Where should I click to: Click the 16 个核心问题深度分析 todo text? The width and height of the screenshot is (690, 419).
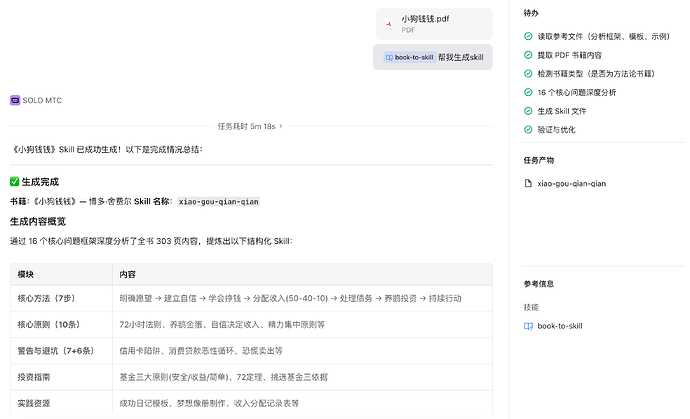click(577, 92)
